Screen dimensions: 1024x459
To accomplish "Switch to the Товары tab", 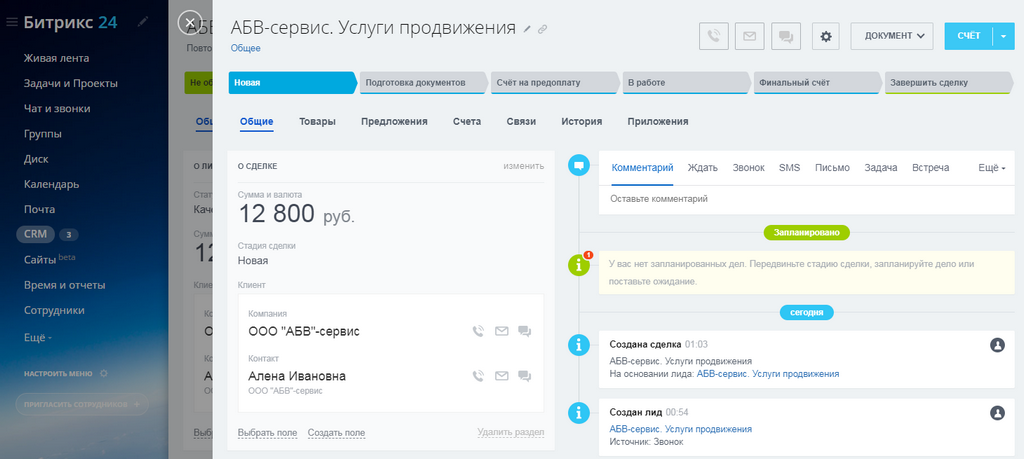I will (317, 121).
